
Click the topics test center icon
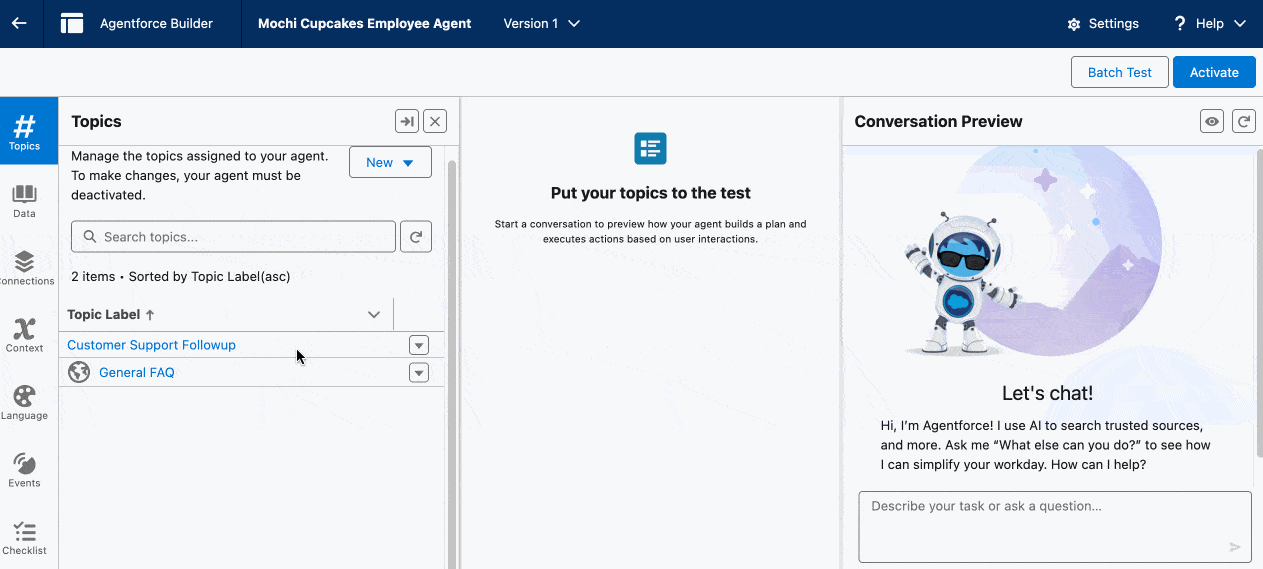click(651, 149)
